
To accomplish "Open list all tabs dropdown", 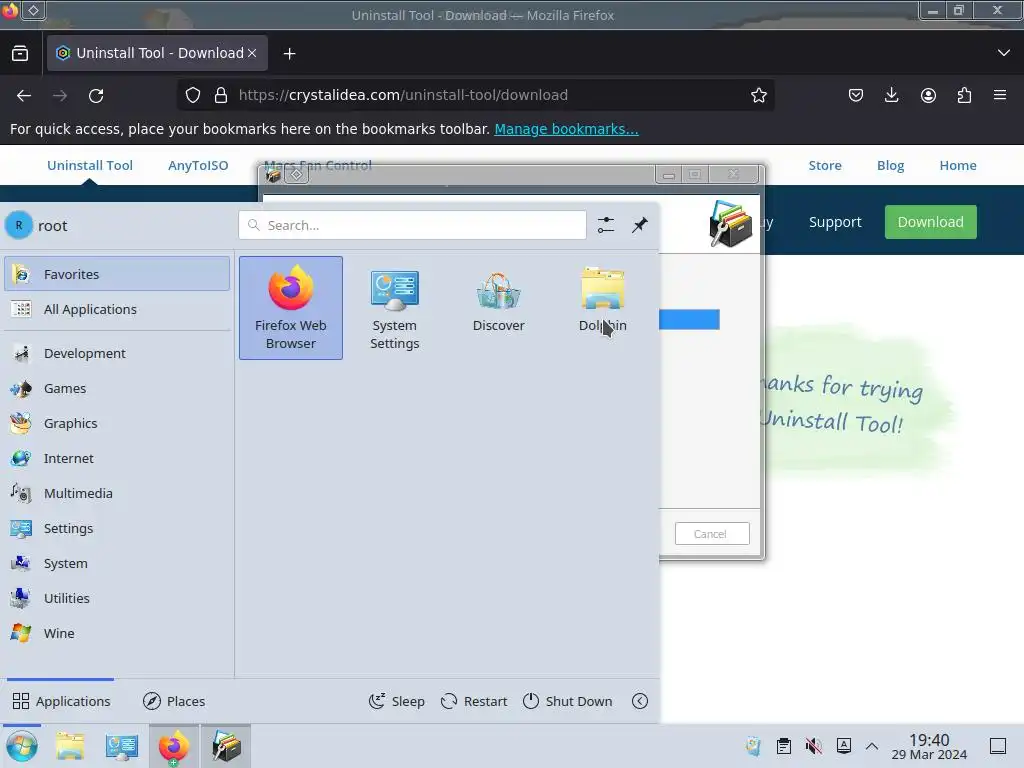I will [x=1004, y=53].
